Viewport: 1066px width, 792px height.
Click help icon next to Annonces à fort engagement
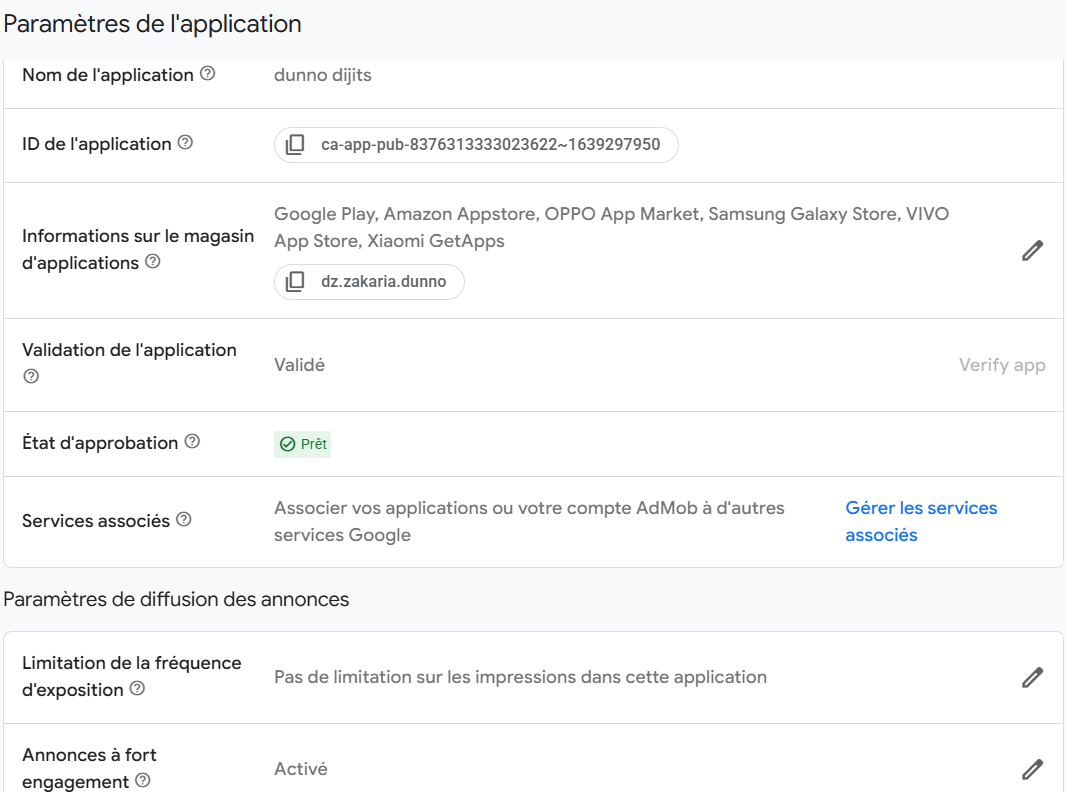click(143, 781)
